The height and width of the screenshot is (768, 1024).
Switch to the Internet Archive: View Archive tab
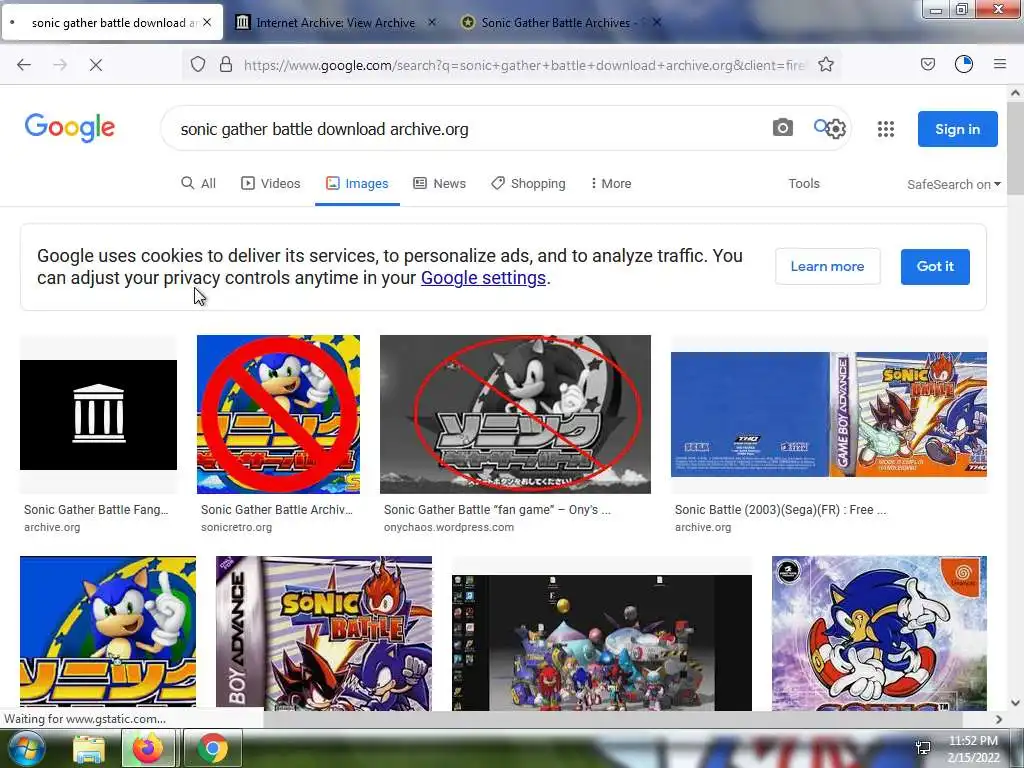[335, 22]
